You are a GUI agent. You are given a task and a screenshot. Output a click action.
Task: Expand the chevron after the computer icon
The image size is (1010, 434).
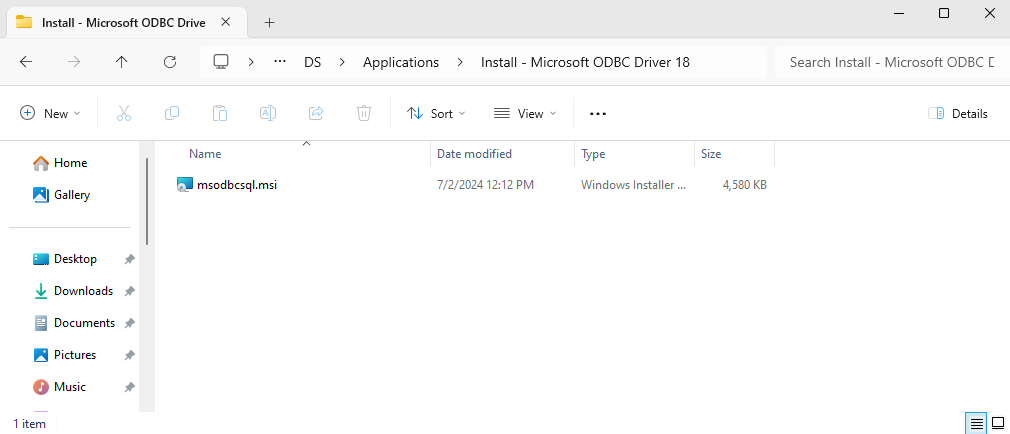pyautogui.click(x=251, y=62)
